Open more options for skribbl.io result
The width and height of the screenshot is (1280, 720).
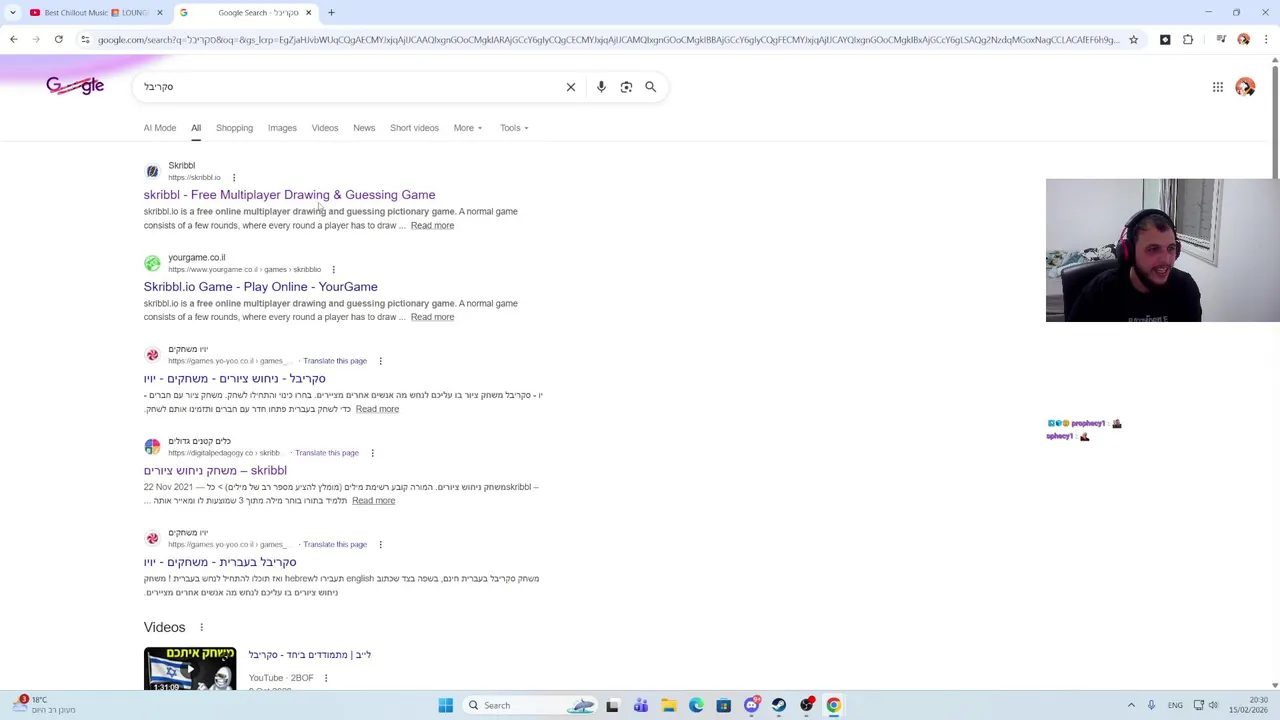(x=234, y=178)
